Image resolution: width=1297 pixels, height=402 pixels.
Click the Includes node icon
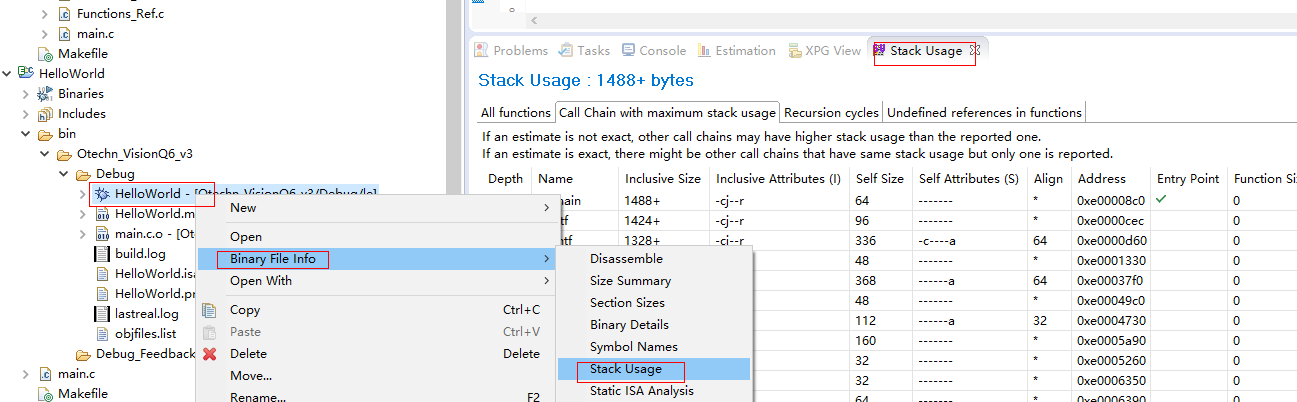tap(44, 113)
